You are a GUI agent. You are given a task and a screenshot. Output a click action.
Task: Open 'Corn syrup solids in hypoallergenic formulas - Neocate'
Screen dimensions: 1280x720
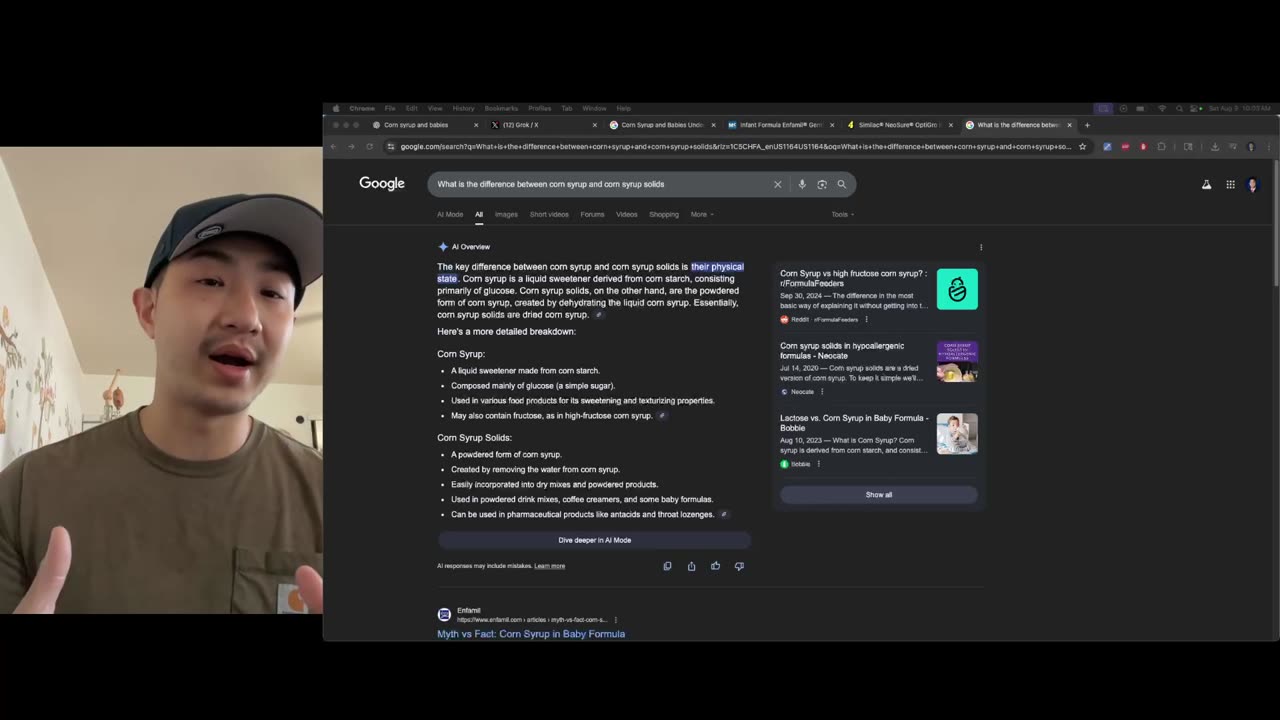click(842, 351)
